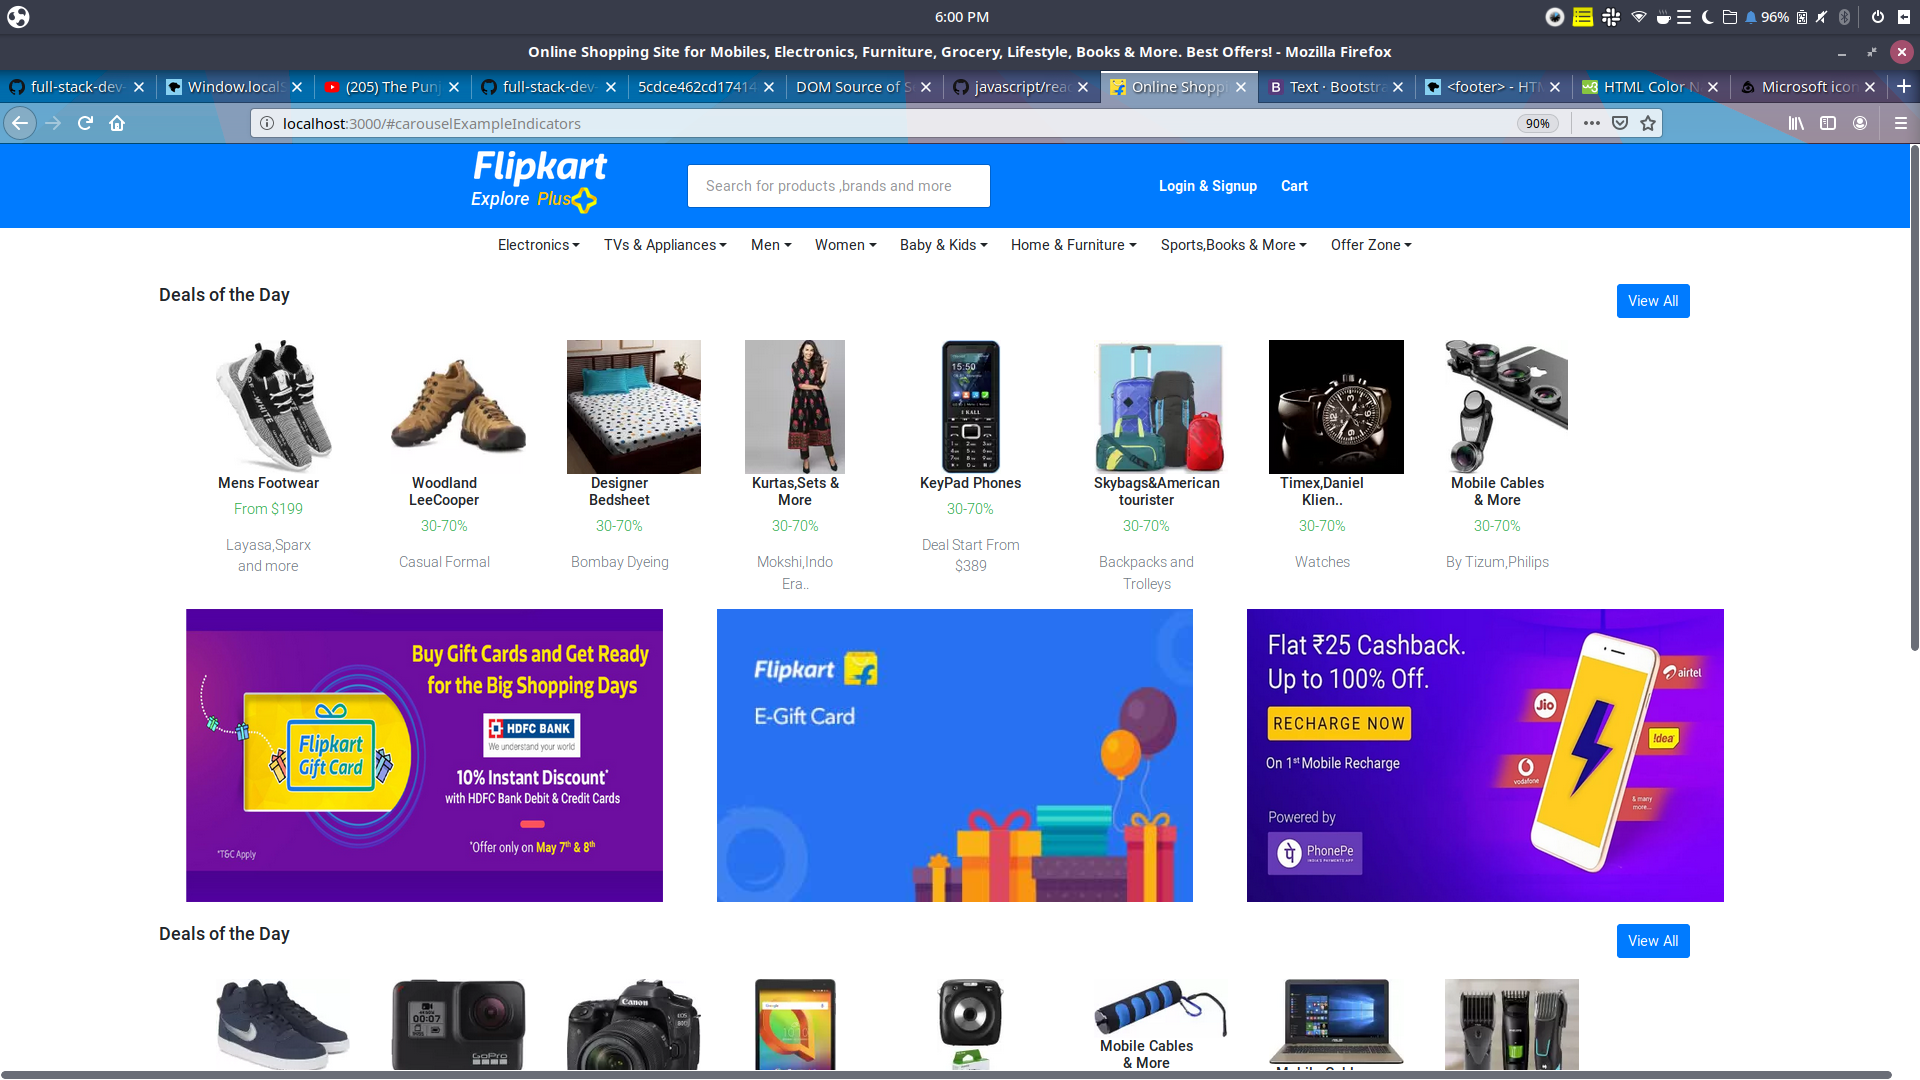Click the Login & Signup link

(x=1208, y=186)
